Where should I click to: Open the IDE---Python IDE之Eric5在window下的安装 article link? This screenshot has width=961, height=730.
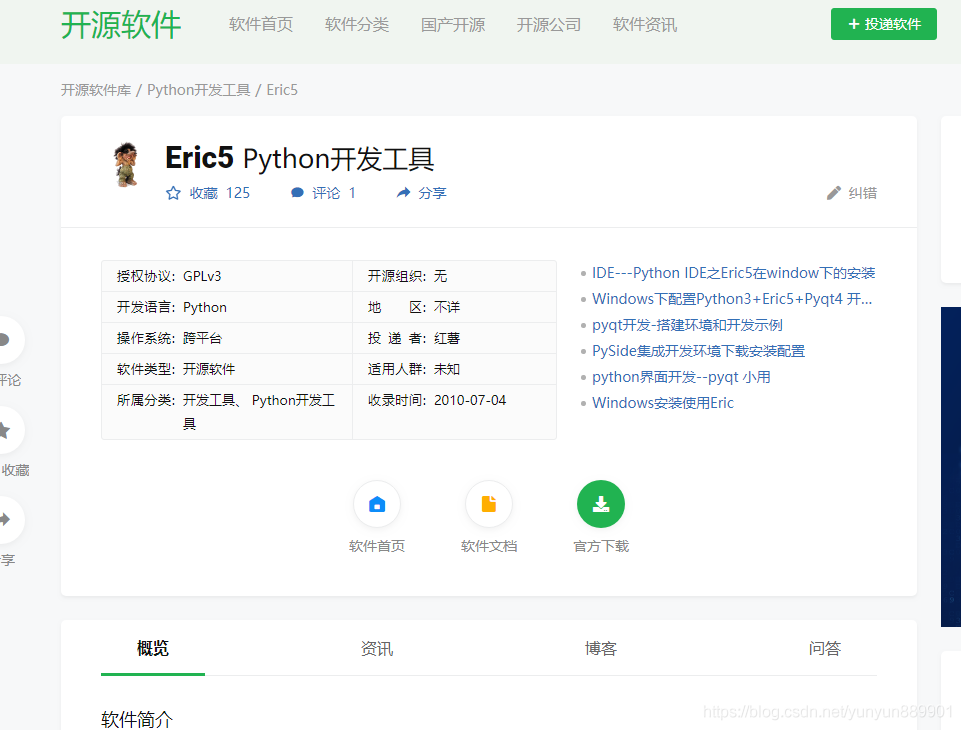(x=733, y=273)
